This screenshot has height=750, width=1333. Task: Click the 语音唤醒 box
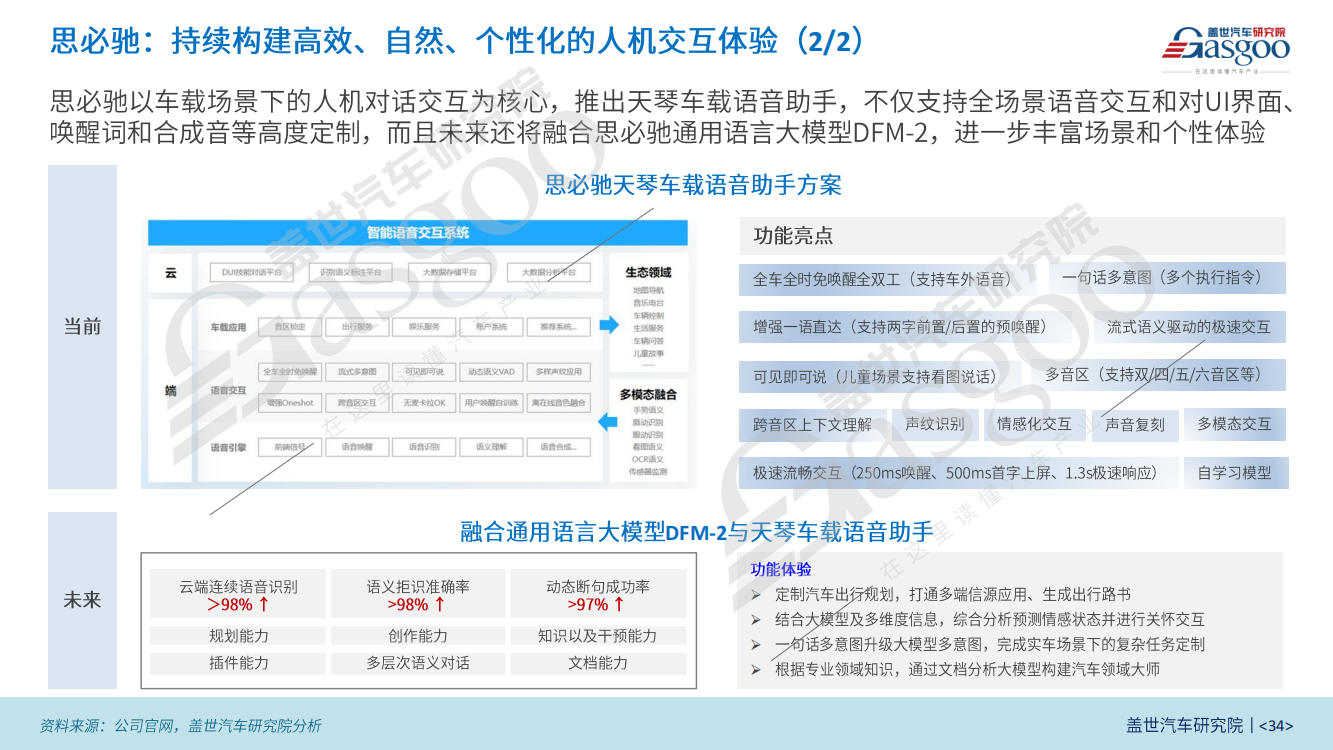[x=356, y=447]
